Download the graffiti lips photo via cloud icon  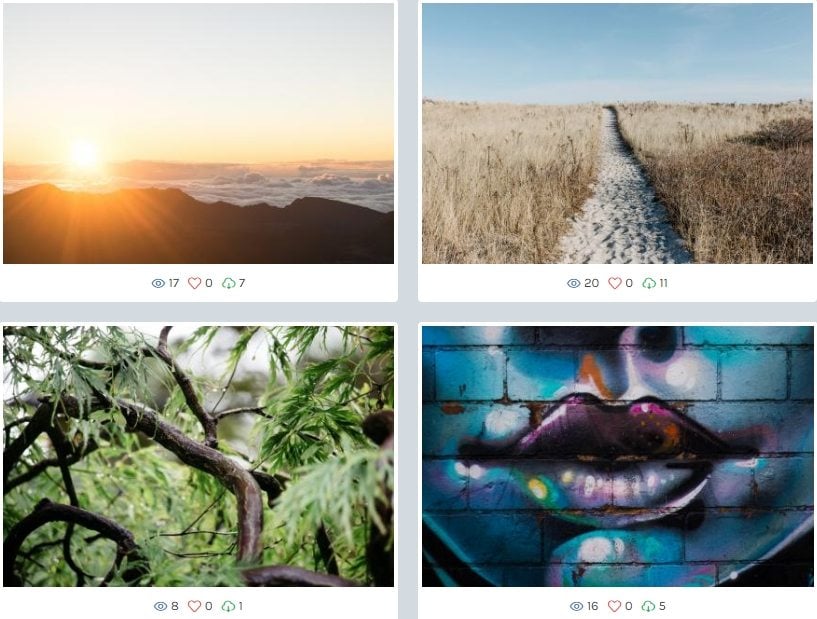pyautogui.click(x=648, y=606)
